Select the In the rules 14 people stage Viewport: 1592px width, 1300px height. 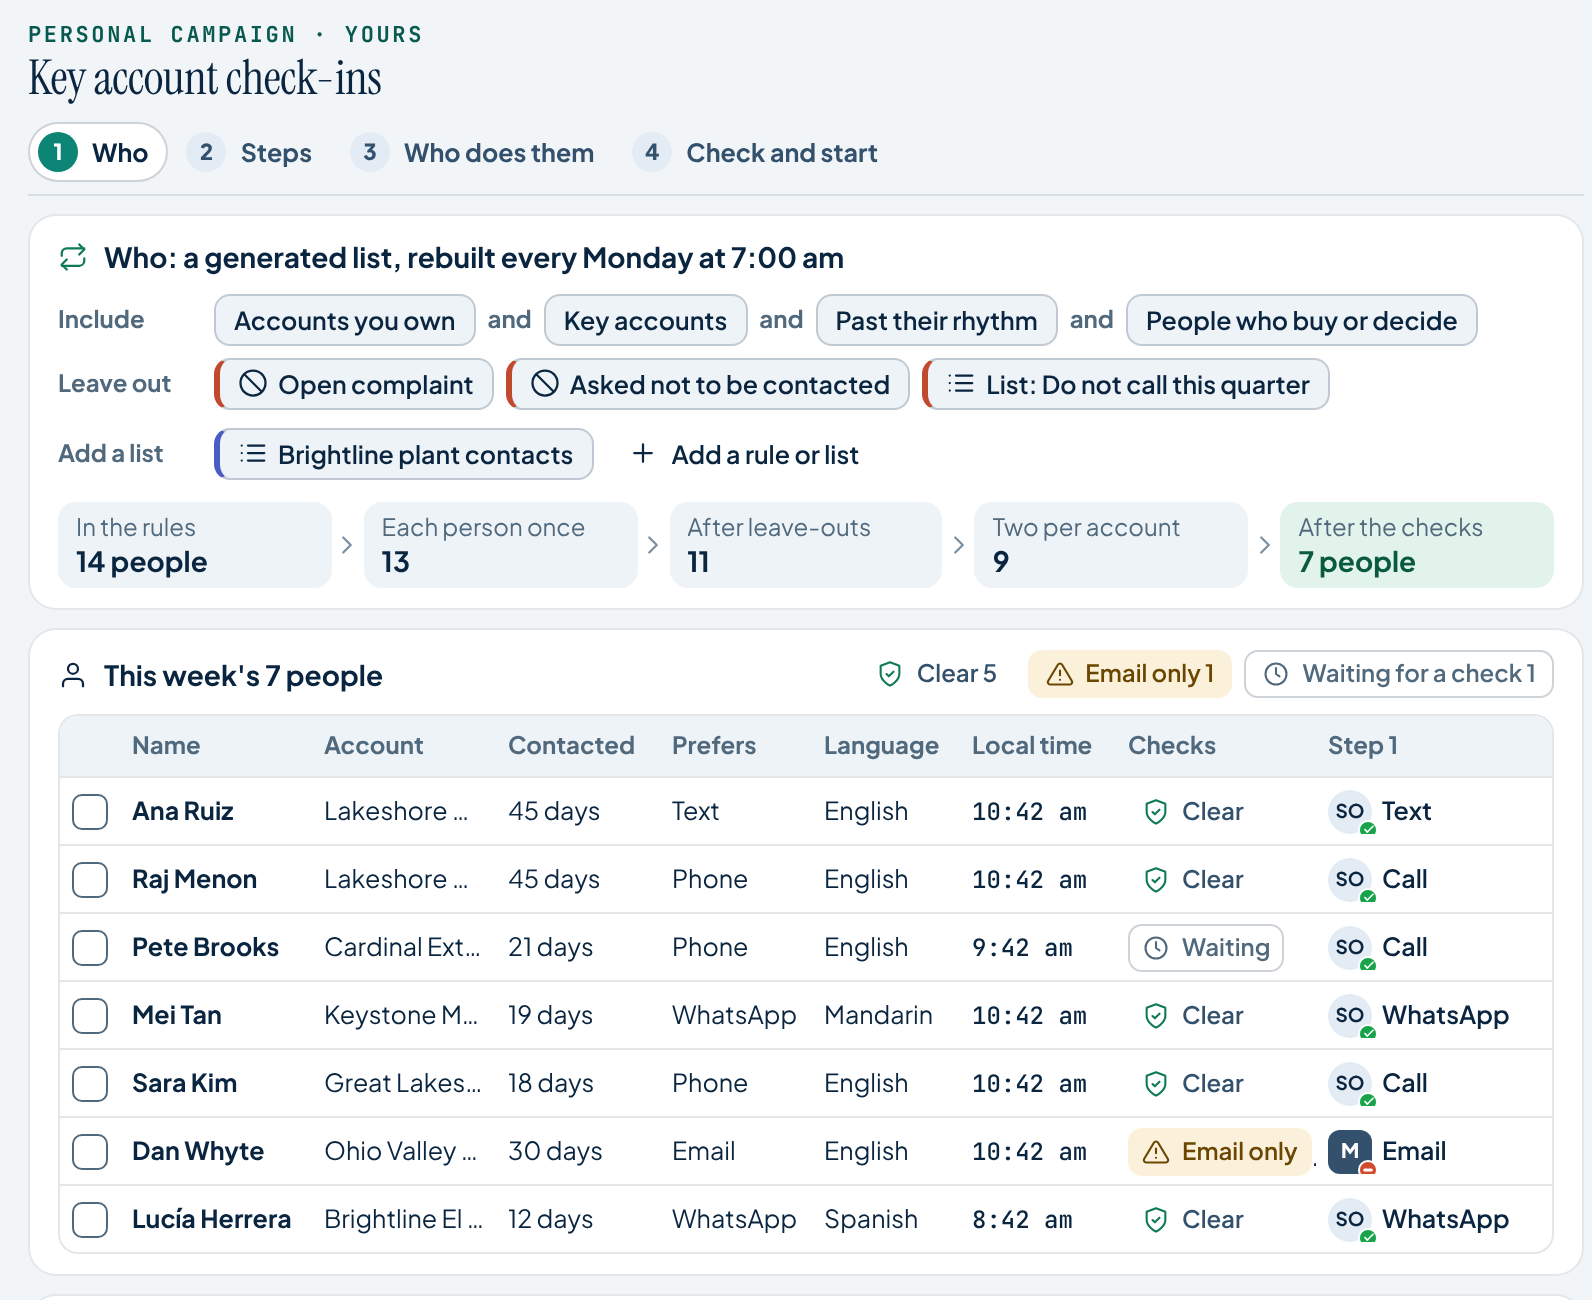pyautogui.click(x=195, y=545)
